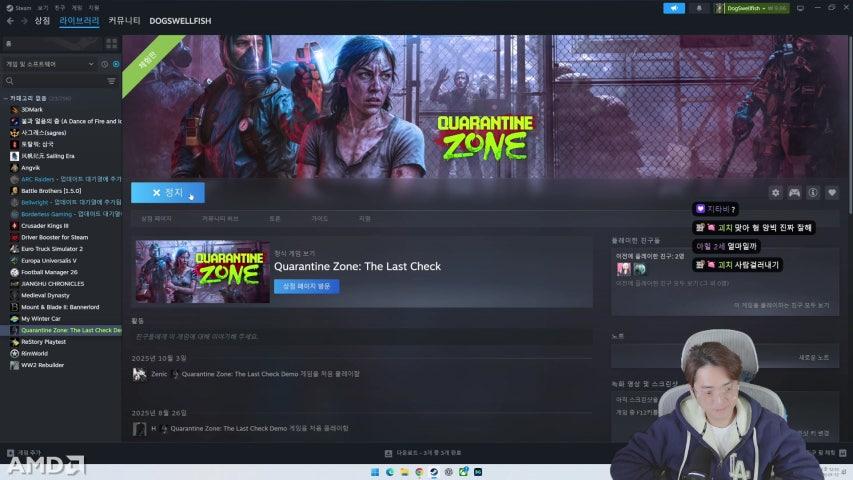The image size is (853, 480).
Task: Collapse the uncategorized games list
Action: (5, 98)
